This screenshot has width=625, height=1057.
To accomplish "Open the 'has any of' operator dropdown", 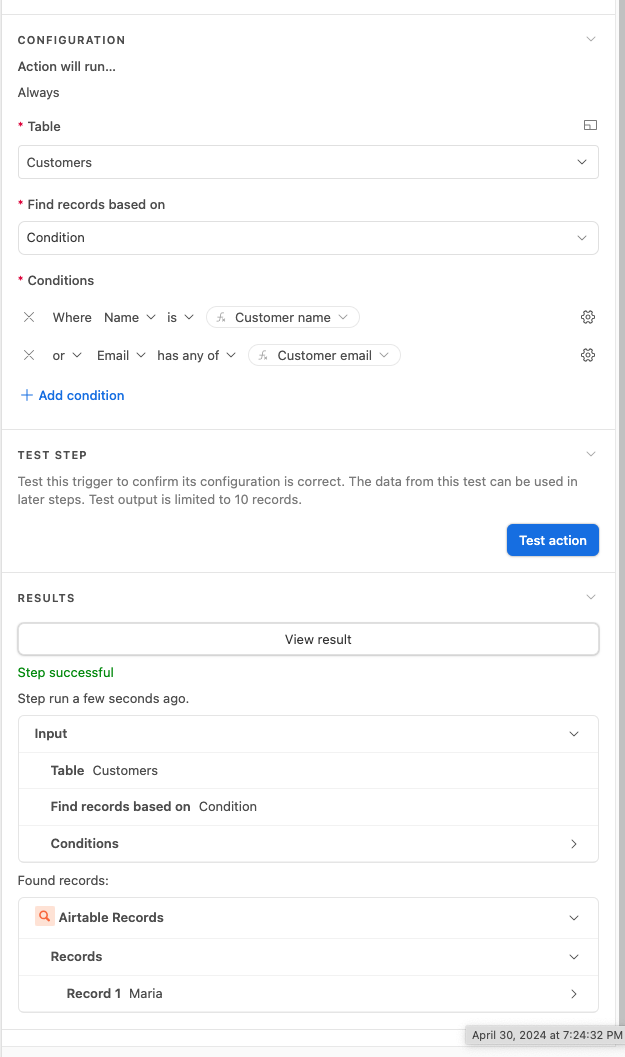I will click(196, 355).
